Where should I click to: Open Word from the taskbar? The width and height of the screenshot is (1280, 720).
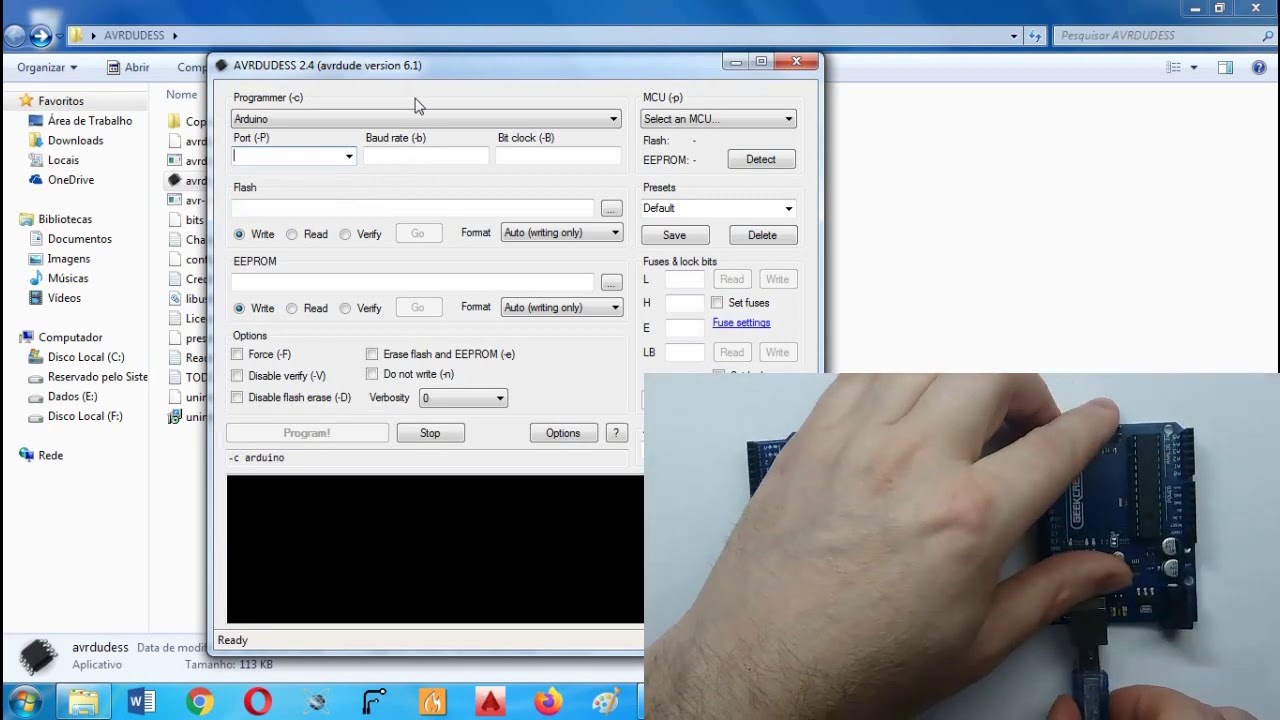(142, 702)
